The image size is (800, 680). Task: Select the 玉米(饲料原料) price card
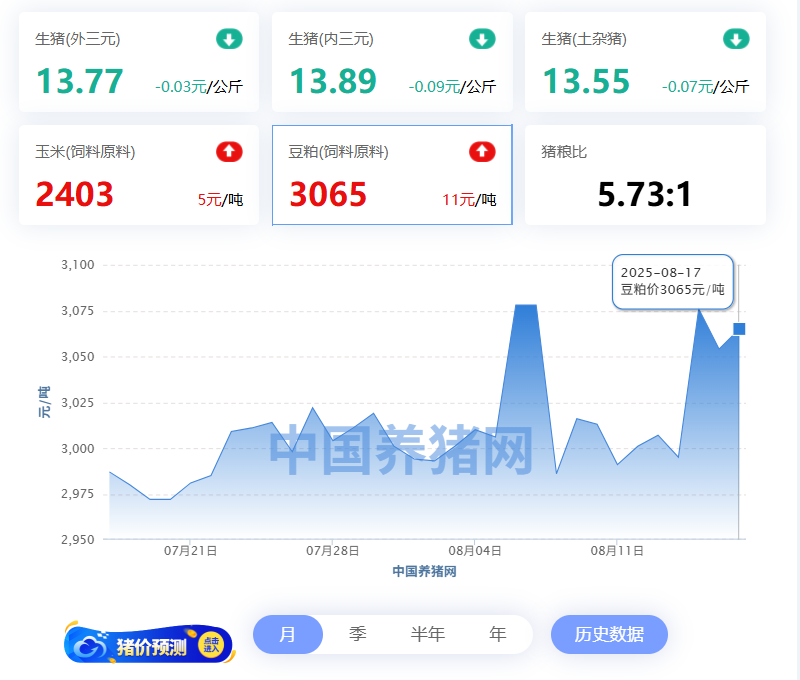tap(139, 174)
